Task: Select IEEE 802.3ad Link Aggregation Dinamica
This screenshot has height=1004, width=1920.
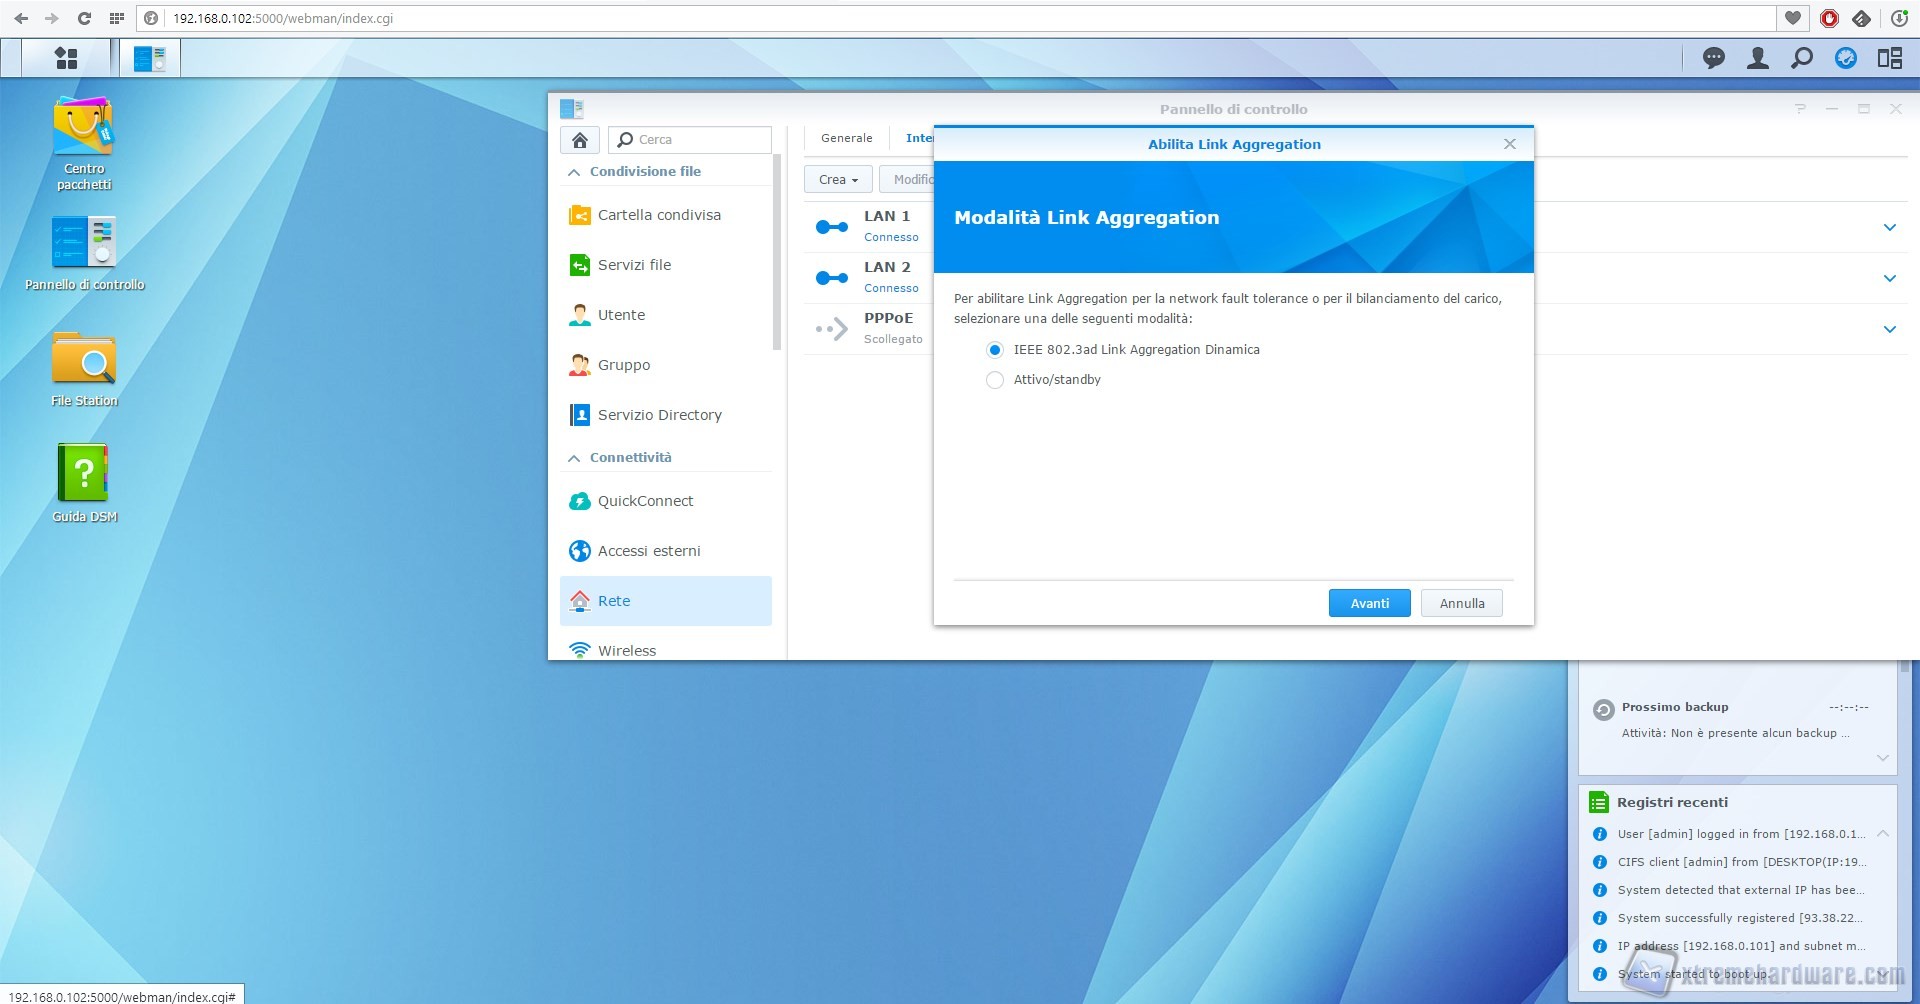Action: [995, 350]
